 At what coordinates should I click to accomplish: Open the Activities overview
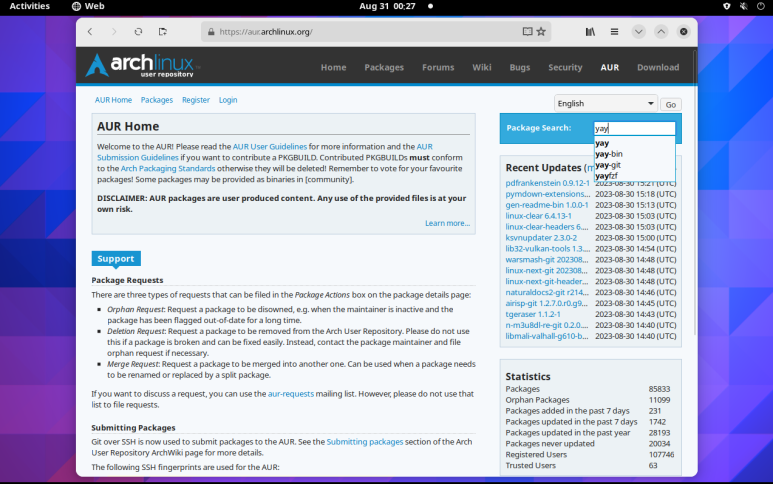pos(30,6)
